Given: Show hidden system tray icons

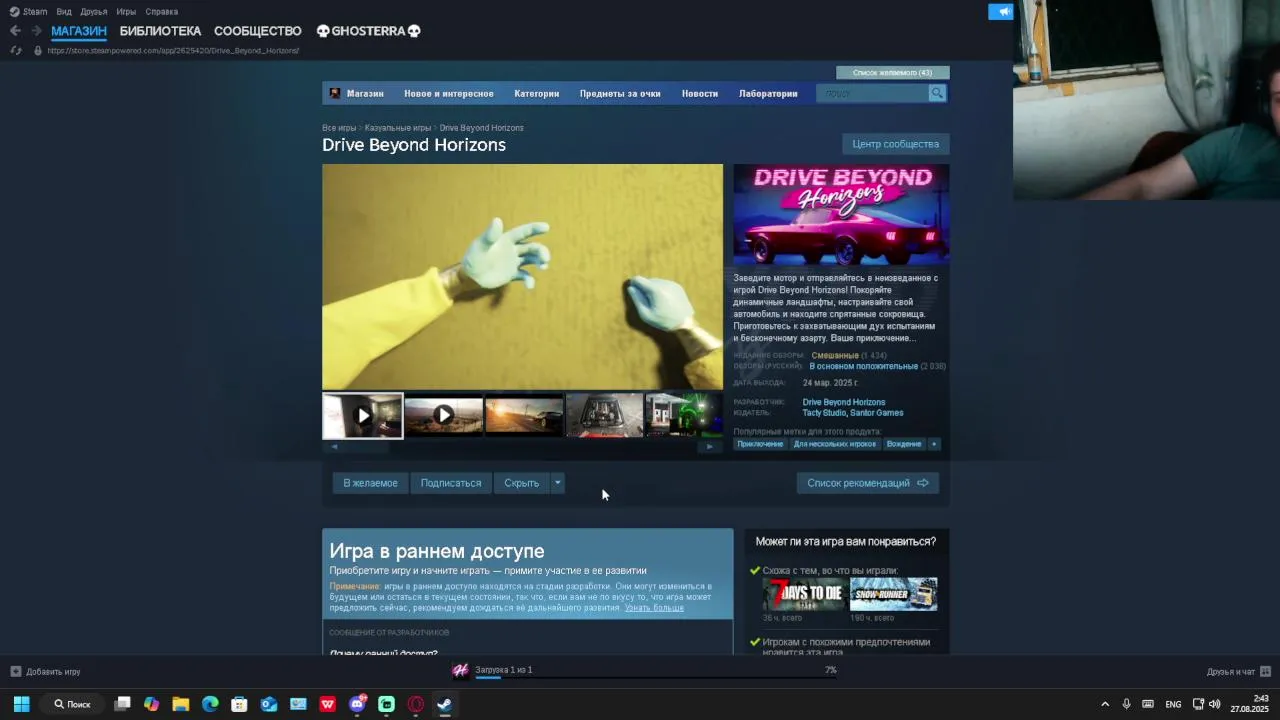Looking at the screenshot, I should 1105,704.
